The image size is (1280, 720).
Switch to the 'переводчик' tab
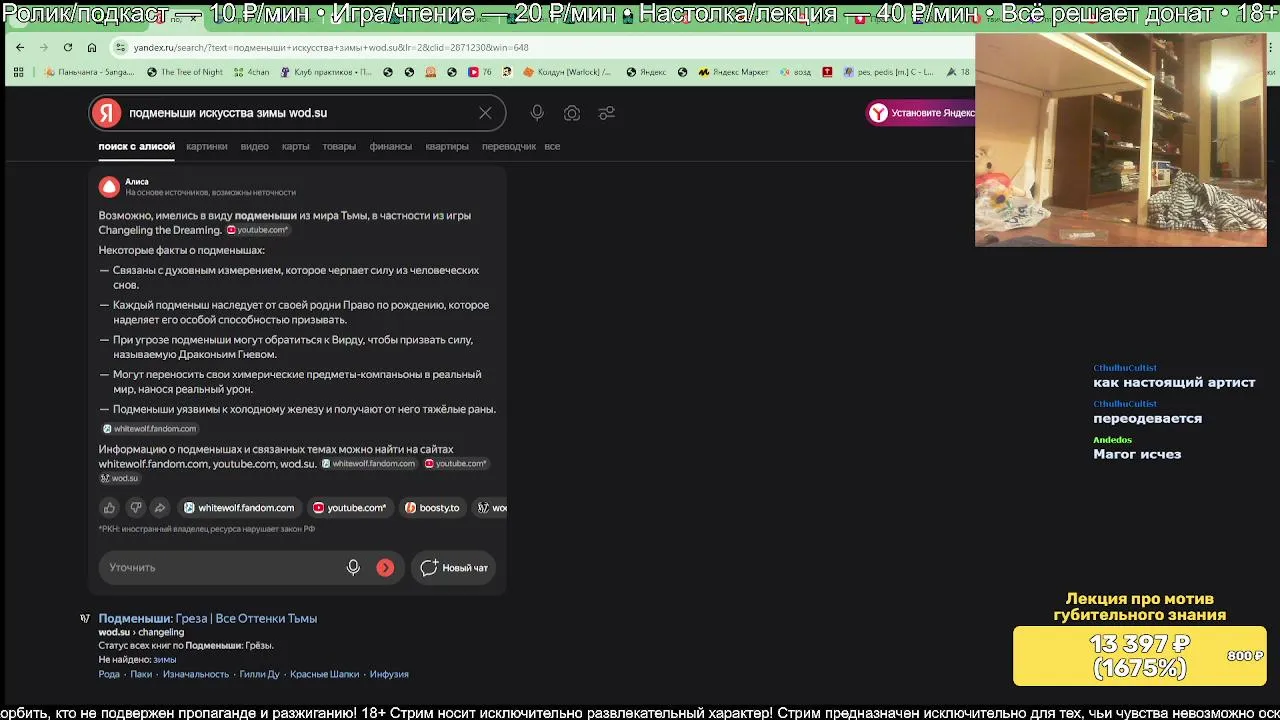point(509,146)
